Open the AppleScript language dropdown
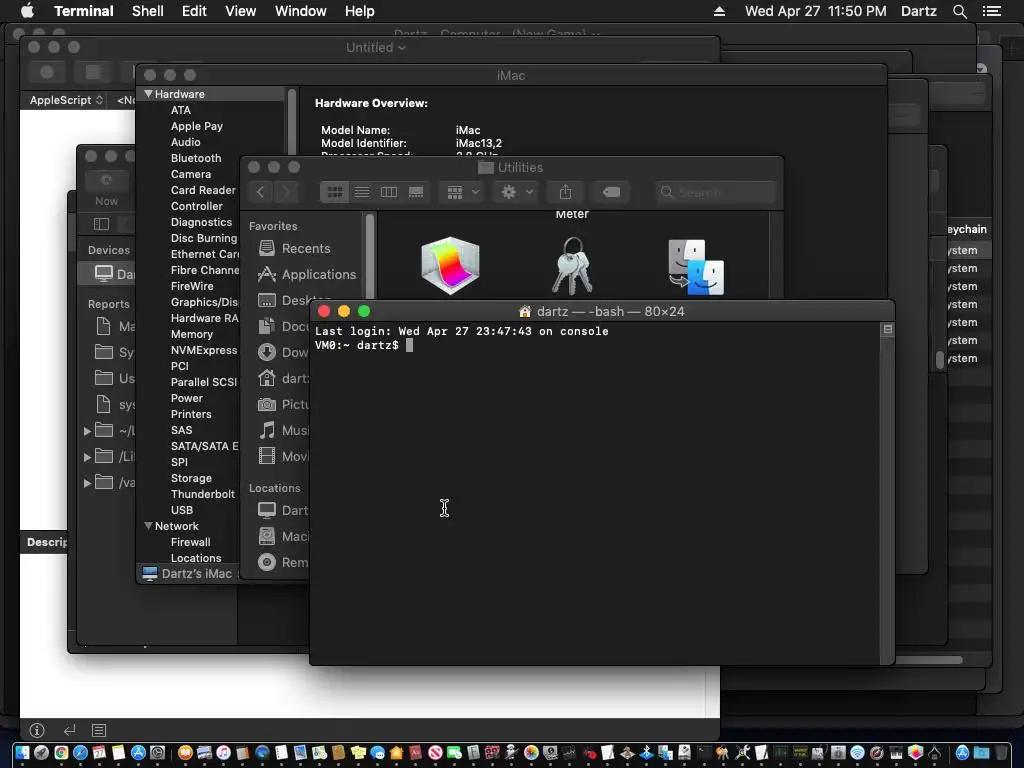The height and width of the screenshot is (768, 1024). (x=66, y=100)
